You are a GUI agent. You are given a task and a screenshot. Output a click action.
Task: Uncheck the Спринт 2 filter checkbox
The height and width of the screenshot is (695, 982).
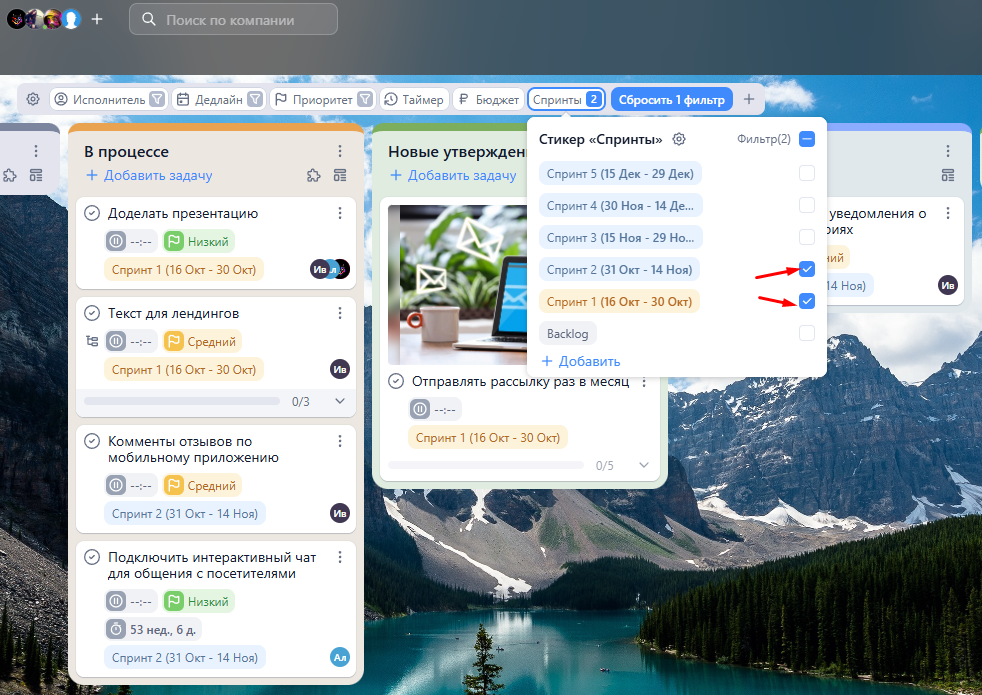tap(807, 269)
